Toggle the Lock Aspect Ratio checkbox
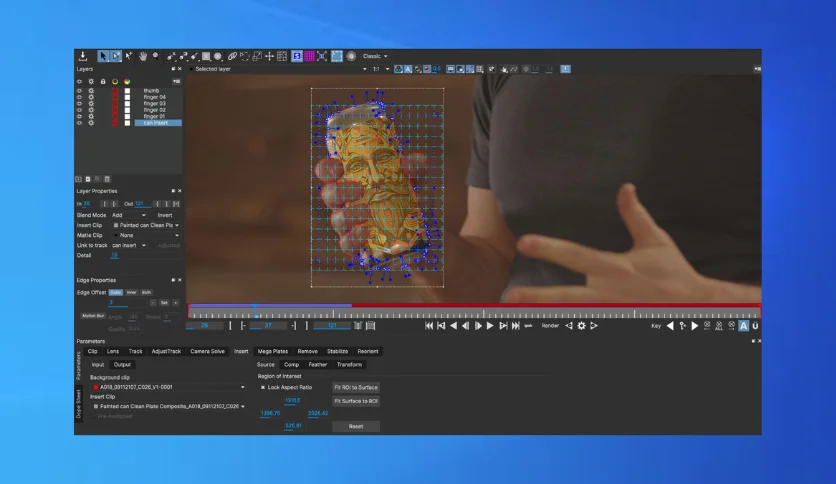Image resolution: width=836 pixels, height=484 pixels. click(x=263, y=388)
